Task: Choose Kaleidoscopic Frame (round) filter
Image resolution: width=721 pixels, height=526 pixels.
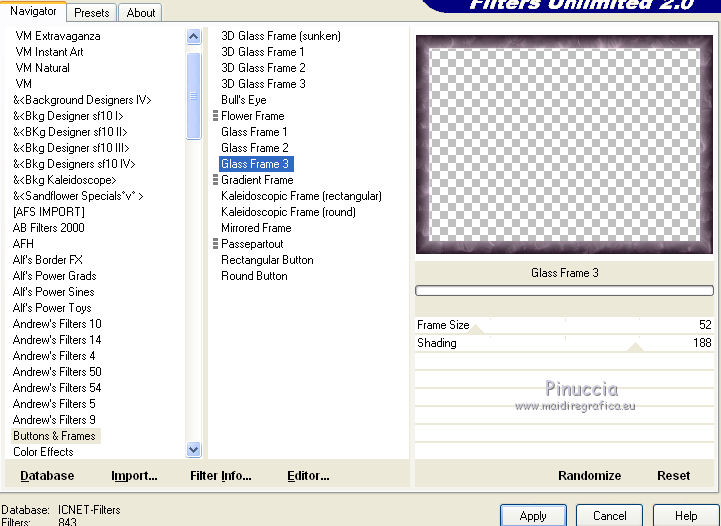Action: tap(288, 212)
